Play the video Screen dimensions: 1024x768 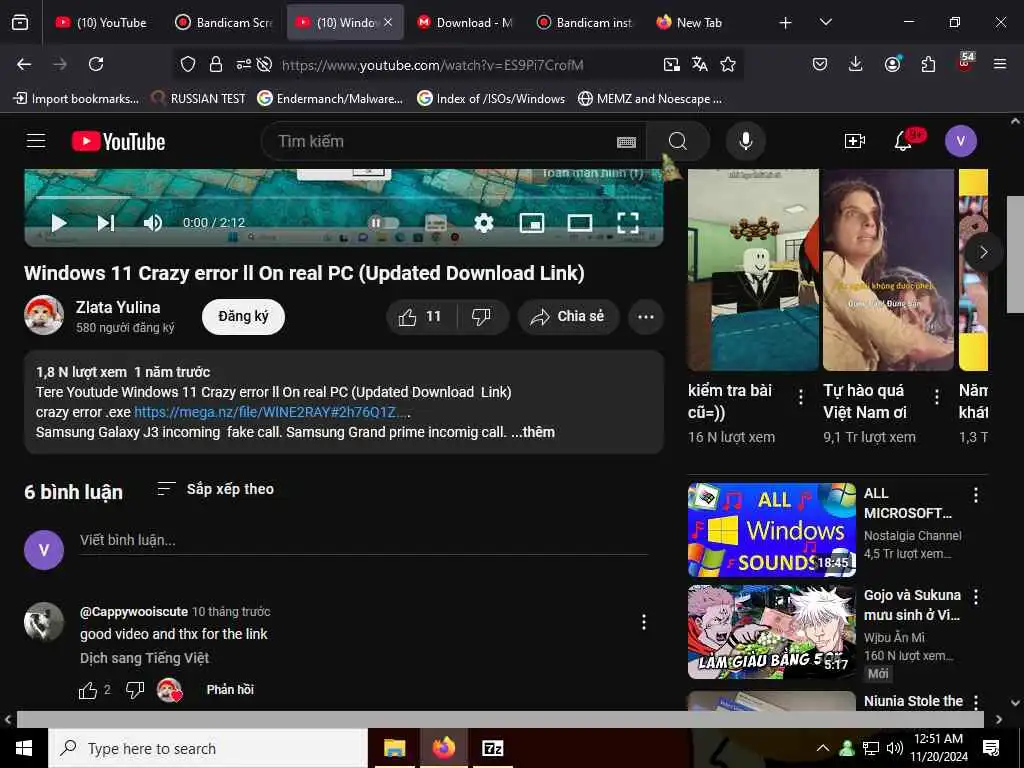pos(59,223)
